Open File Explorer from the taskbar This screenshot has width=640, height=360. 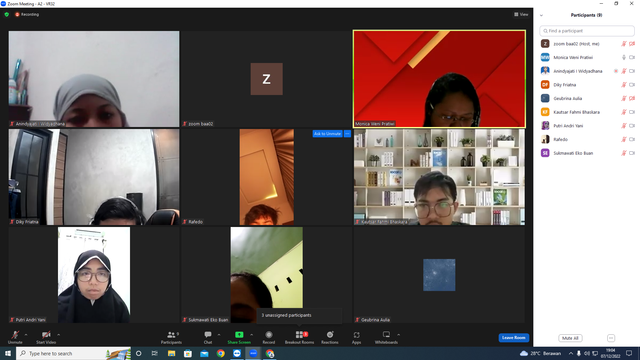pyautogui.click(x=171, y=353)
